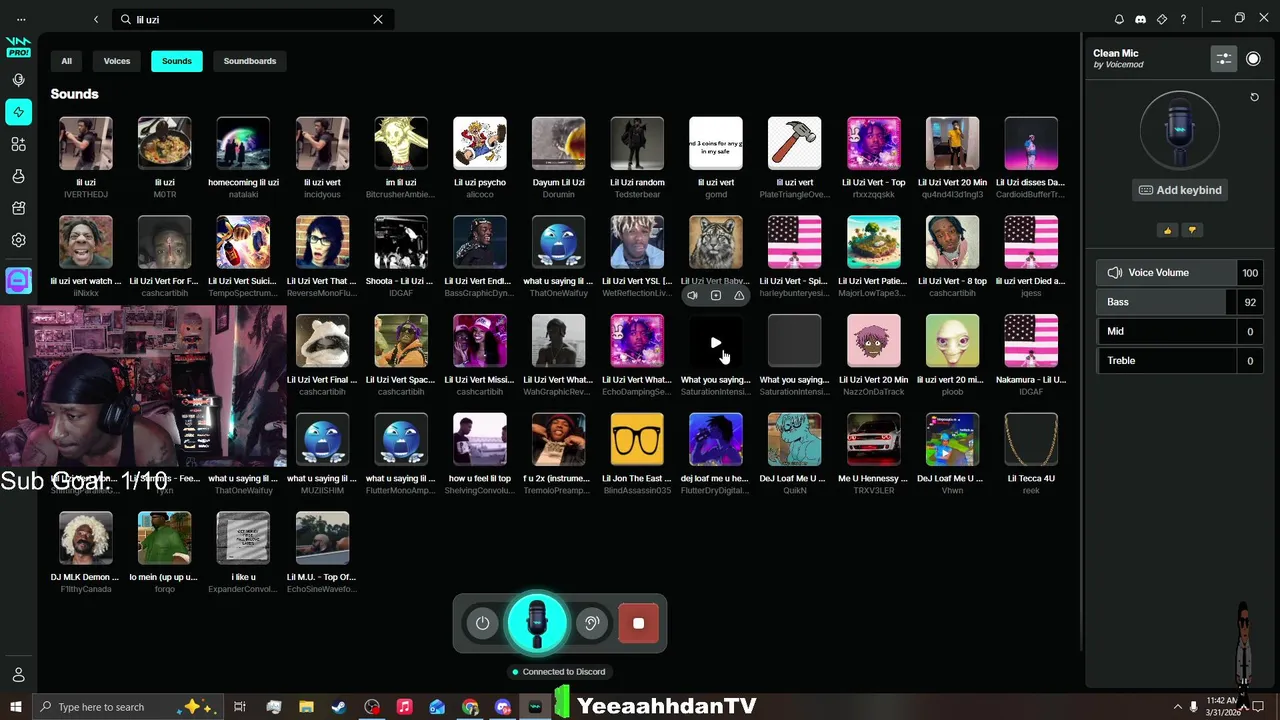
Task: Play the 'im lil uzi' sound thumbnail
Action: (x=401, y=144)
